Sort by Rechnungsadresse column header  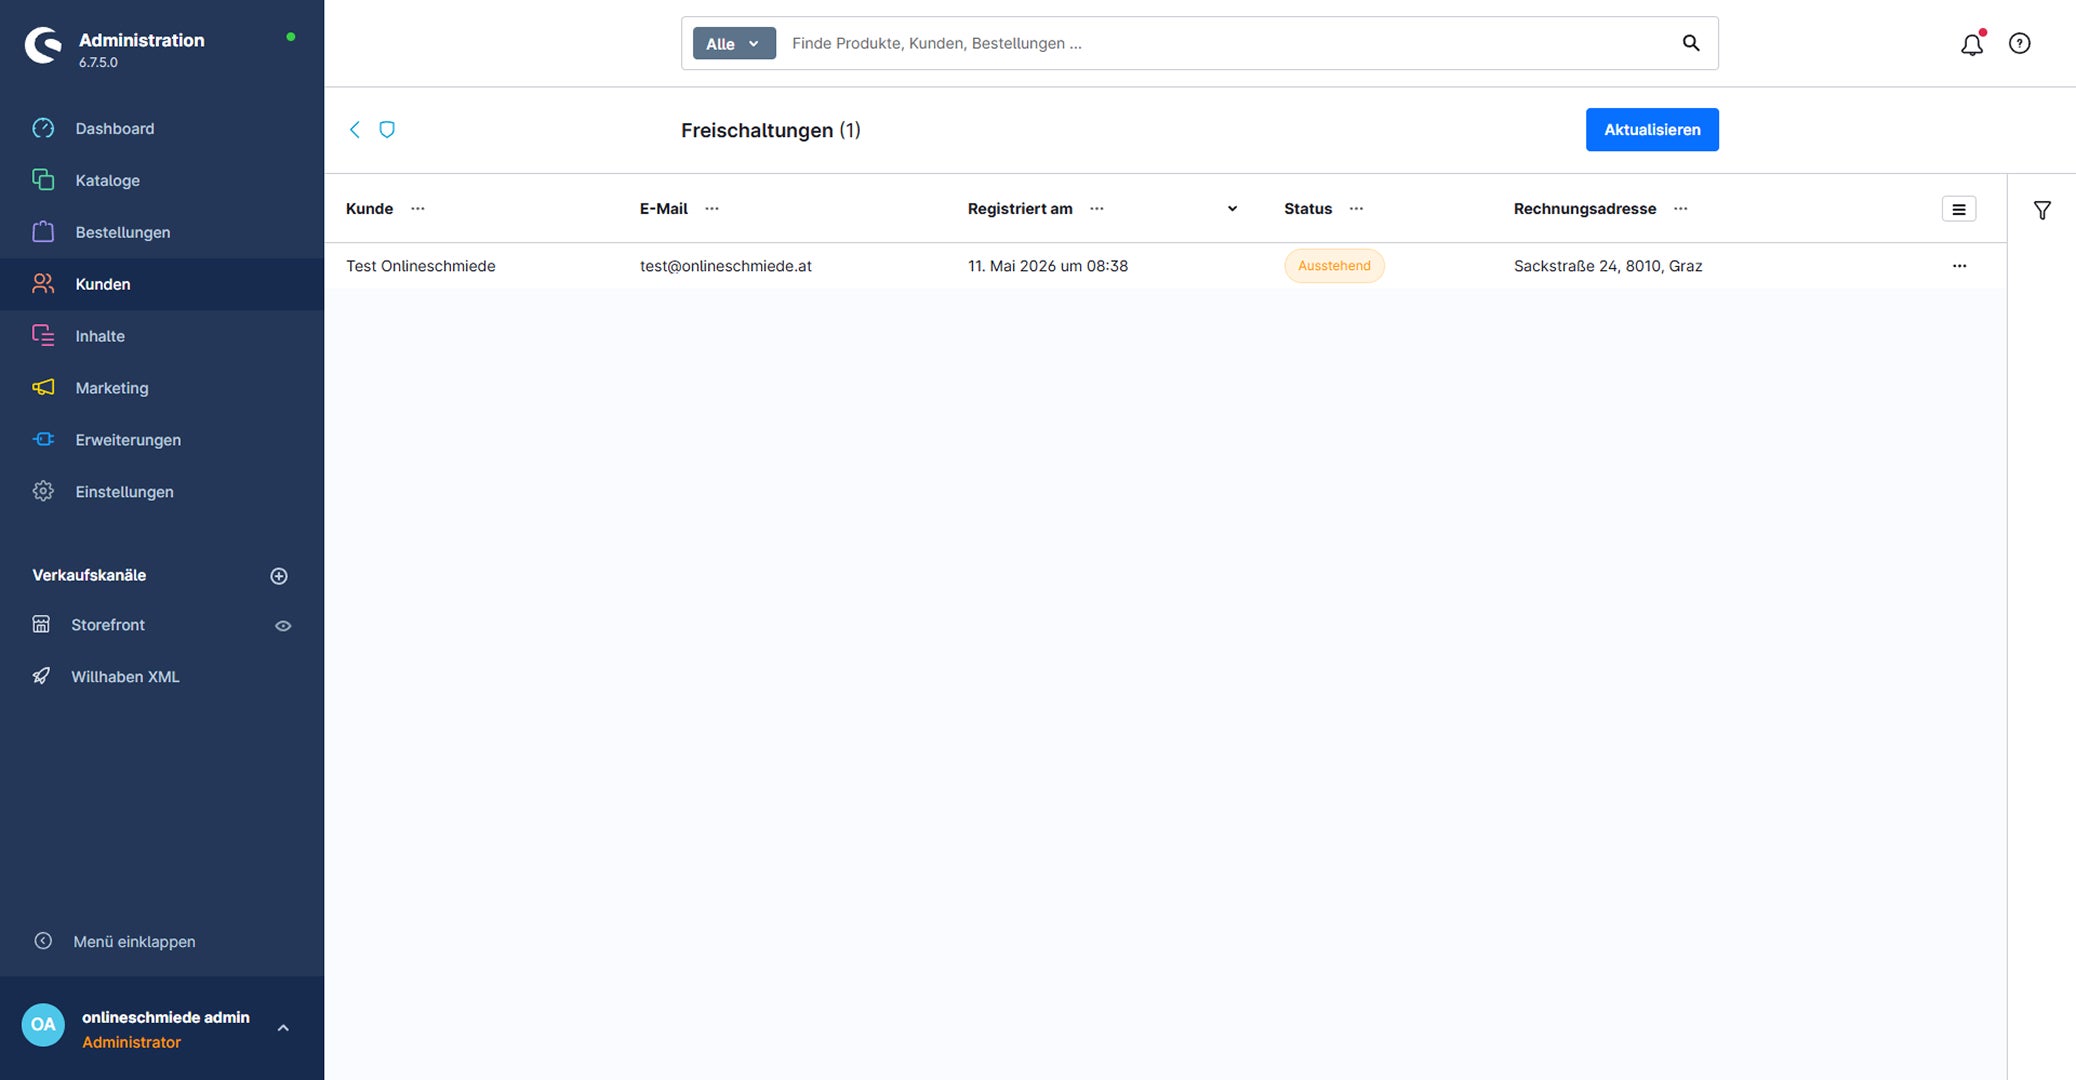(1585, 209)
